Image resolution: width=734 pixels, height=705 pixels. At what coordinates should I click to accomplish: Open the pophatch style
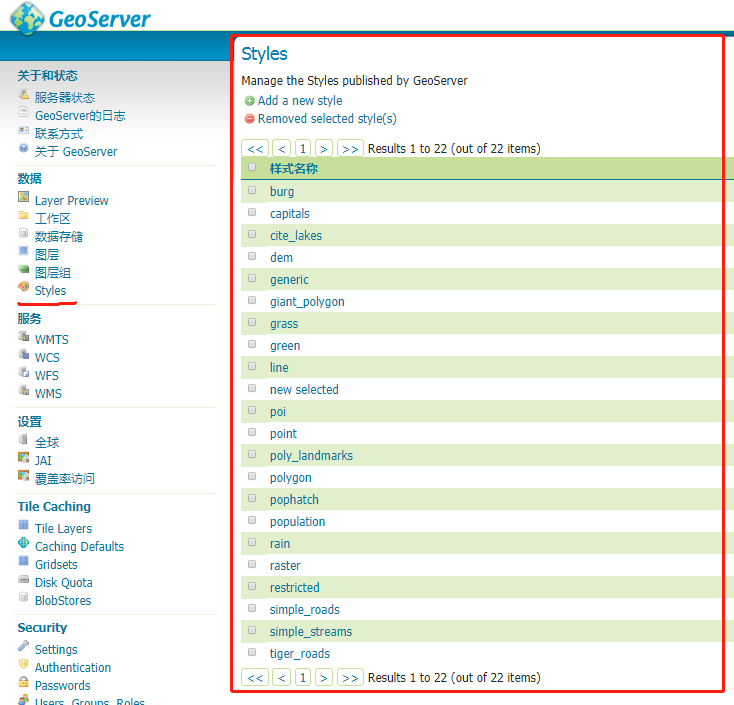pyautogui.click(x=294, y=500)
